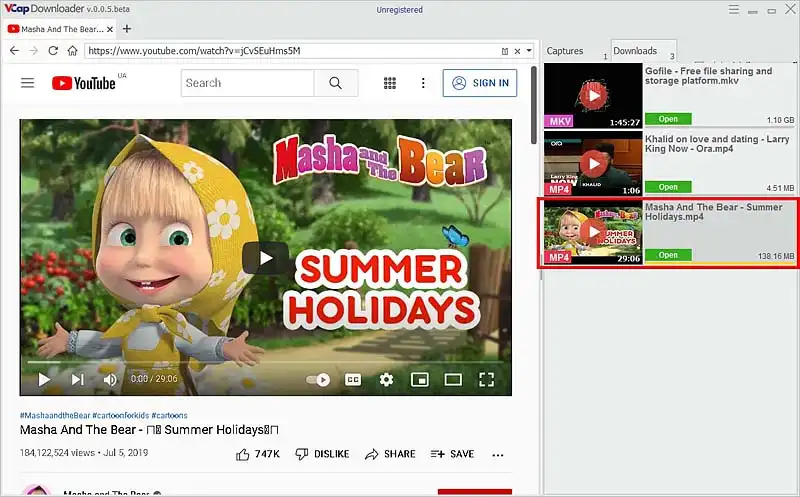This screenshot has height=497, width=800.
Task: Click the YouTube search magnifier button
Action: click(x=336, y=83)
